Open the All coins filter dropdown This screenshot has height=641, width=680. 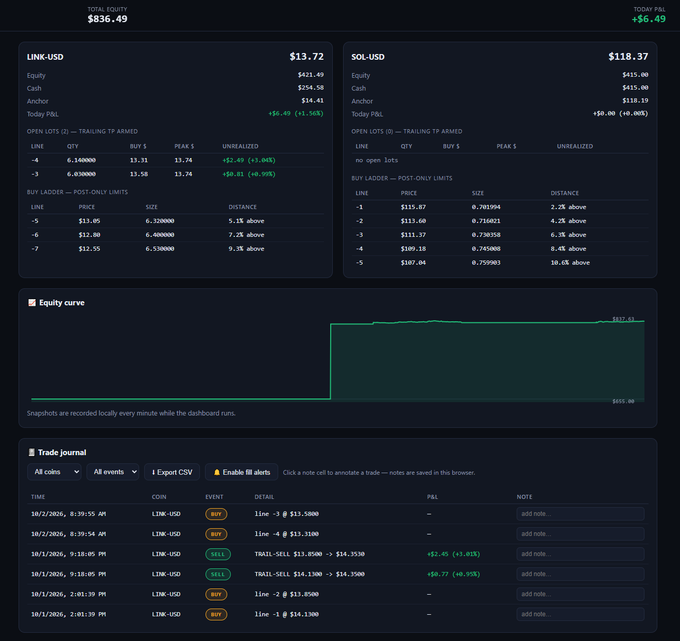point(54,472)
